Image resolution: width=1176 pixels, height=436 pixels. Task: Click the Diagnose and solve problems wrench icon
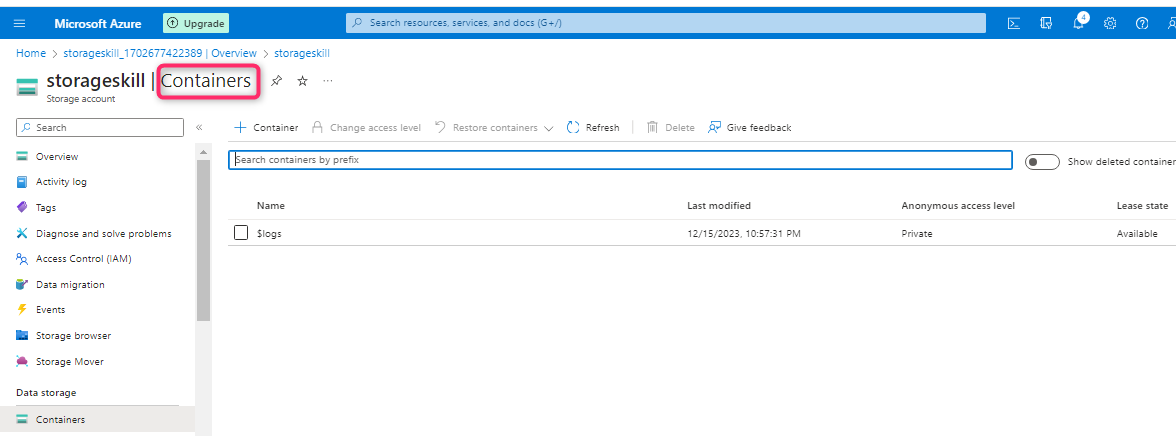22,233
